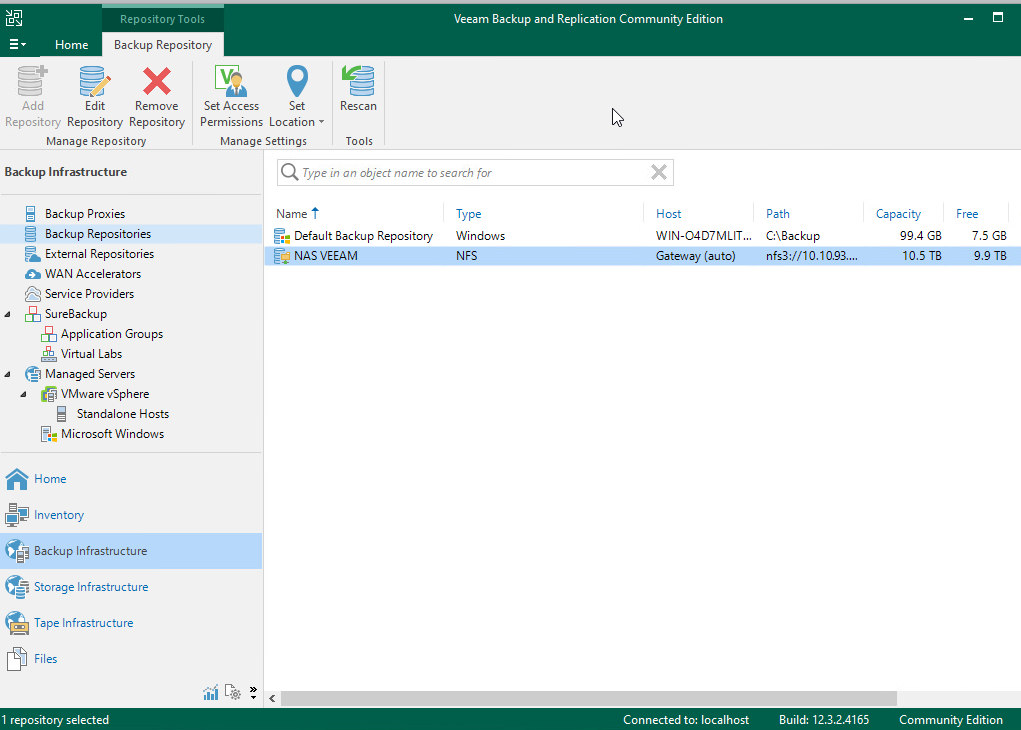Open the main hamburger menu
This screenshot has width=1021, height=730.
coord(17,45)
